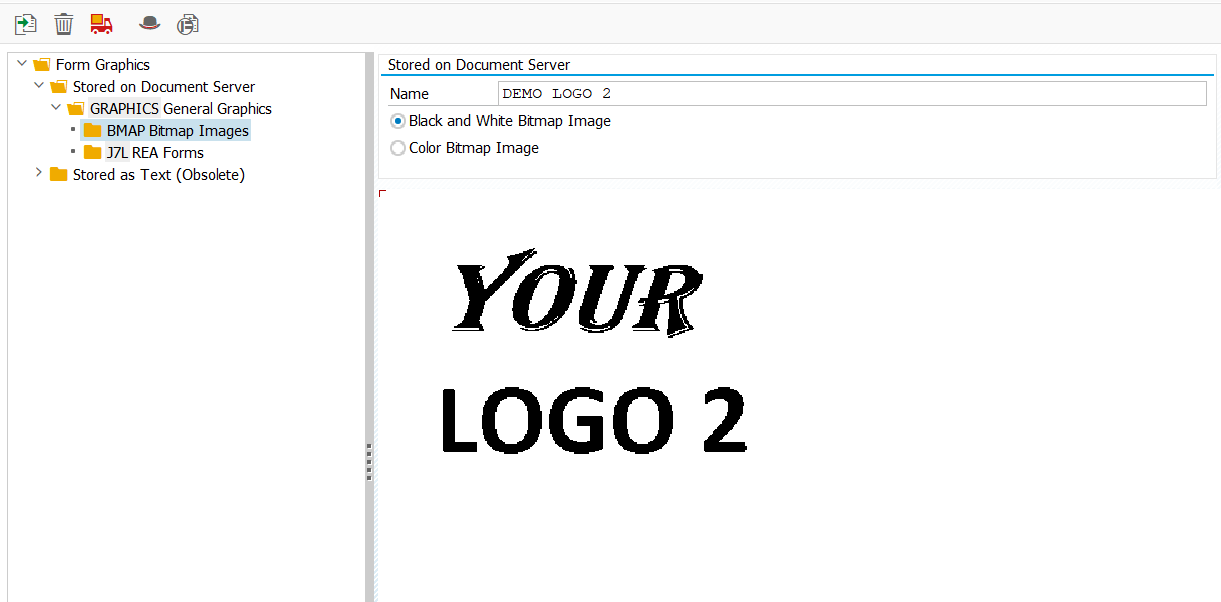Viewport: 1221px width, 602px height.
Task: Click the BMAP Bitmap Images folder icon
Action: (93, 131)
